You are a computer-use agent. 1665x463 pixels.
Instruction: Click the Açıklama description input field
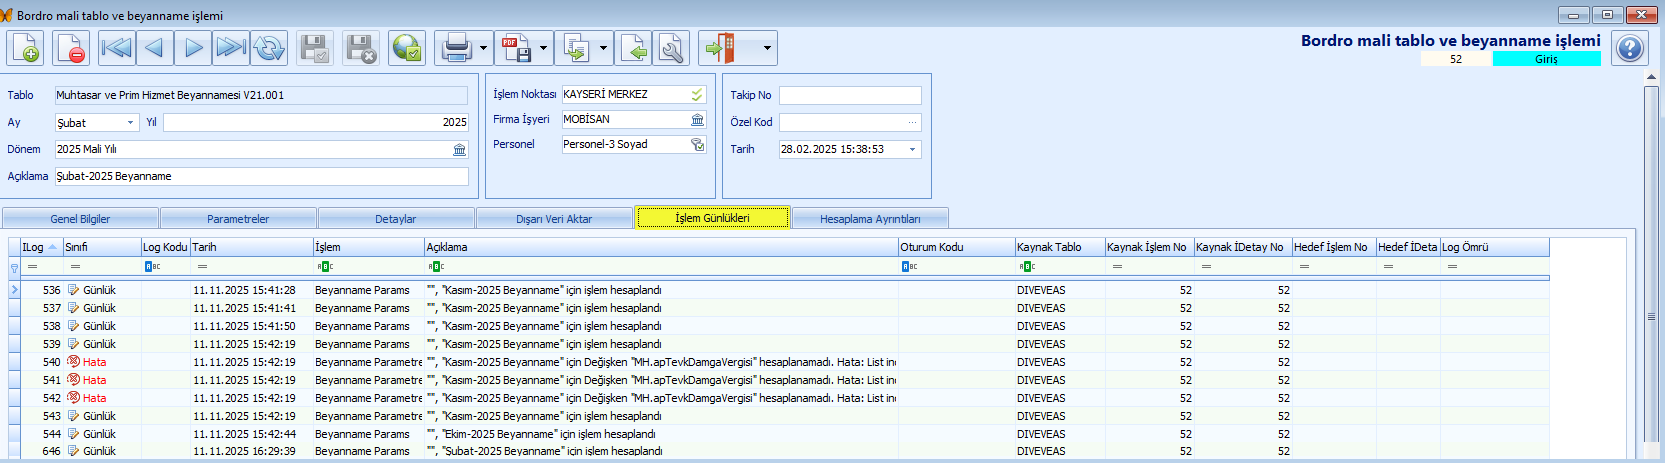point(261,177)
